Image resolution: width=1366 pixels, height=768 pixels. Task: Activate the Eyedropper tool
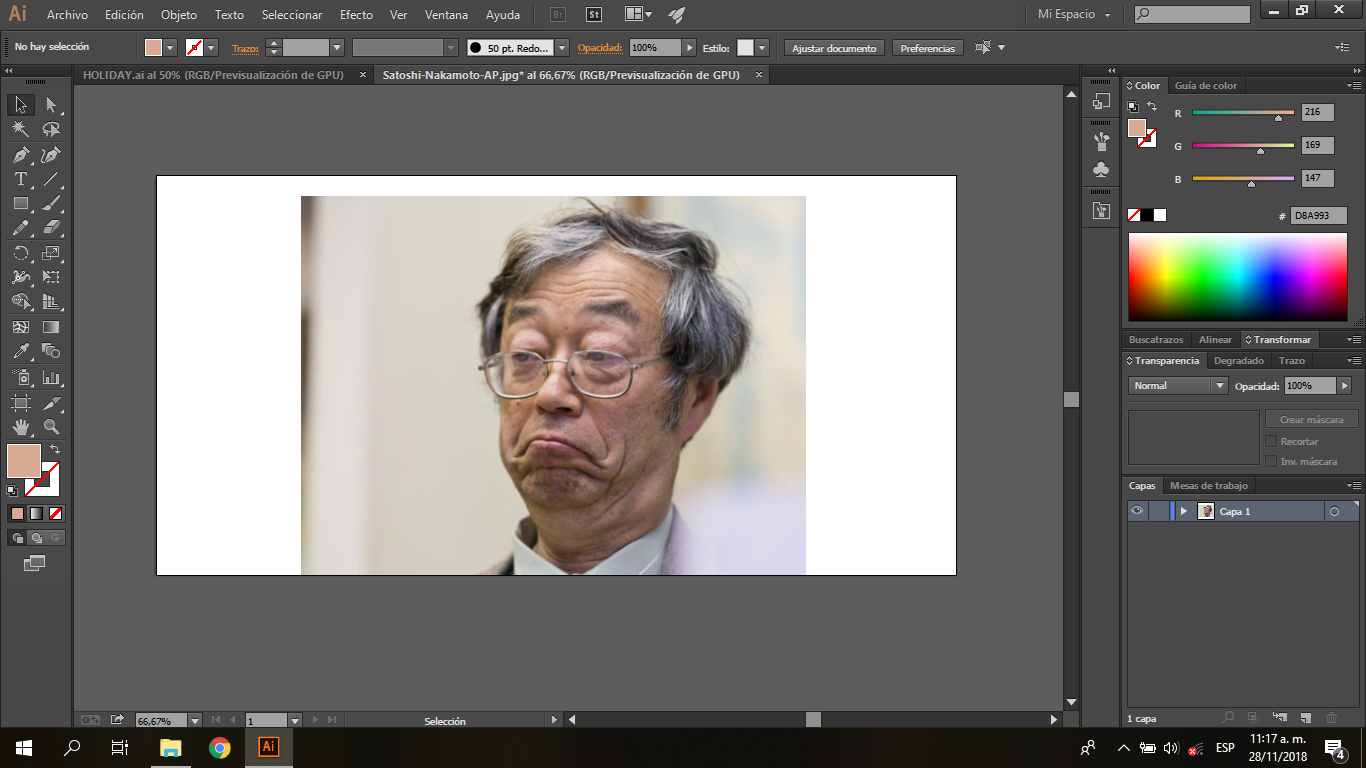point(20,351)
